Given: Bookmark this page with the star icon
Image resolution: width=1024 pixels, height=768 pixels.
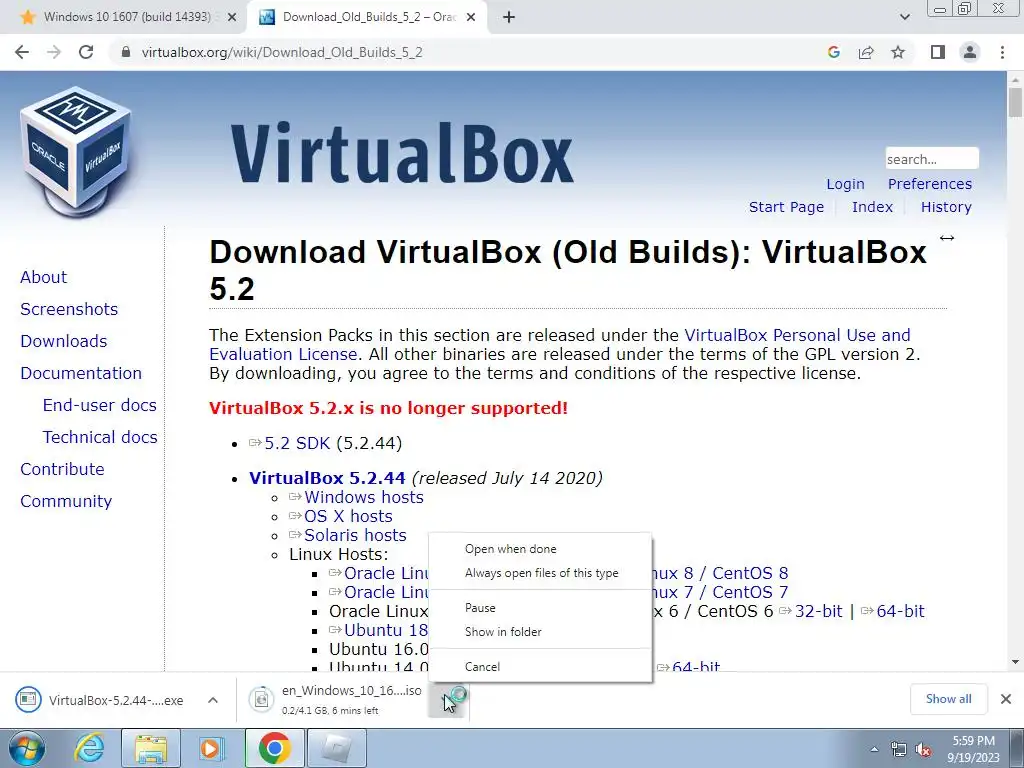Looking at the screenshot, I should click(898, 52).
